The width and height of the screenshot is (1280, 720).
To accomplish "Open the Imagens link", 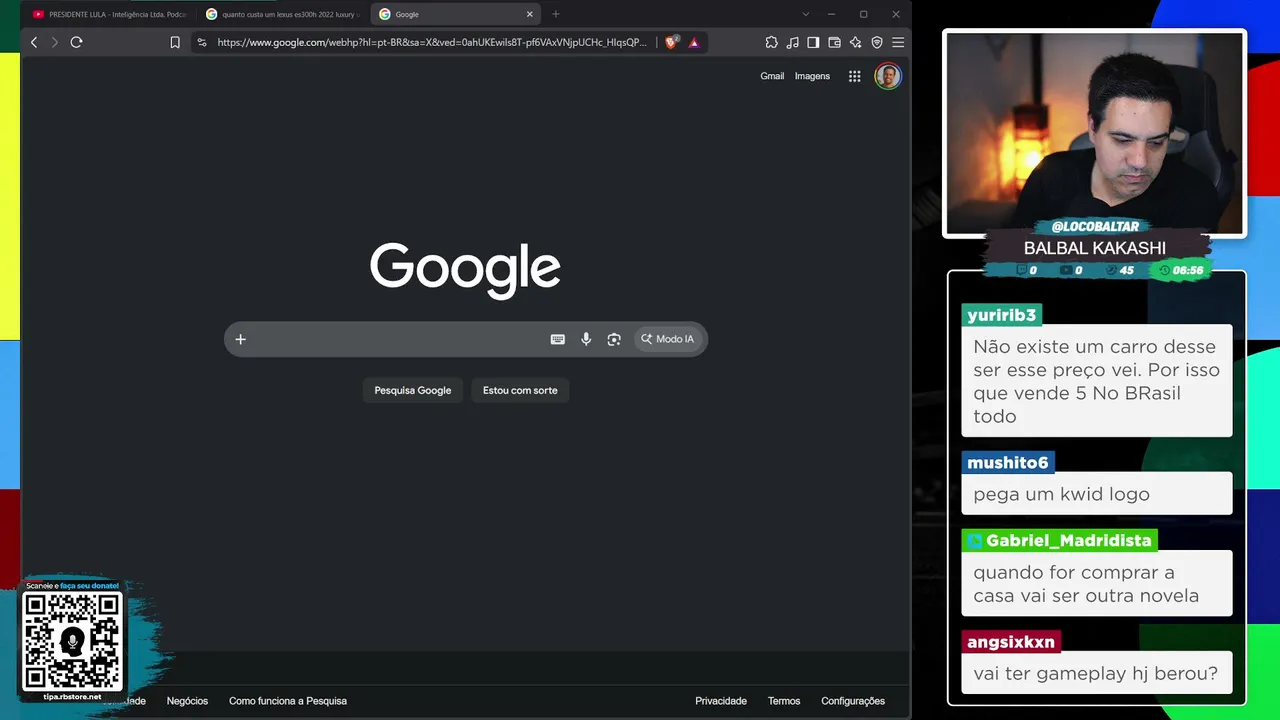I will 812,76.
